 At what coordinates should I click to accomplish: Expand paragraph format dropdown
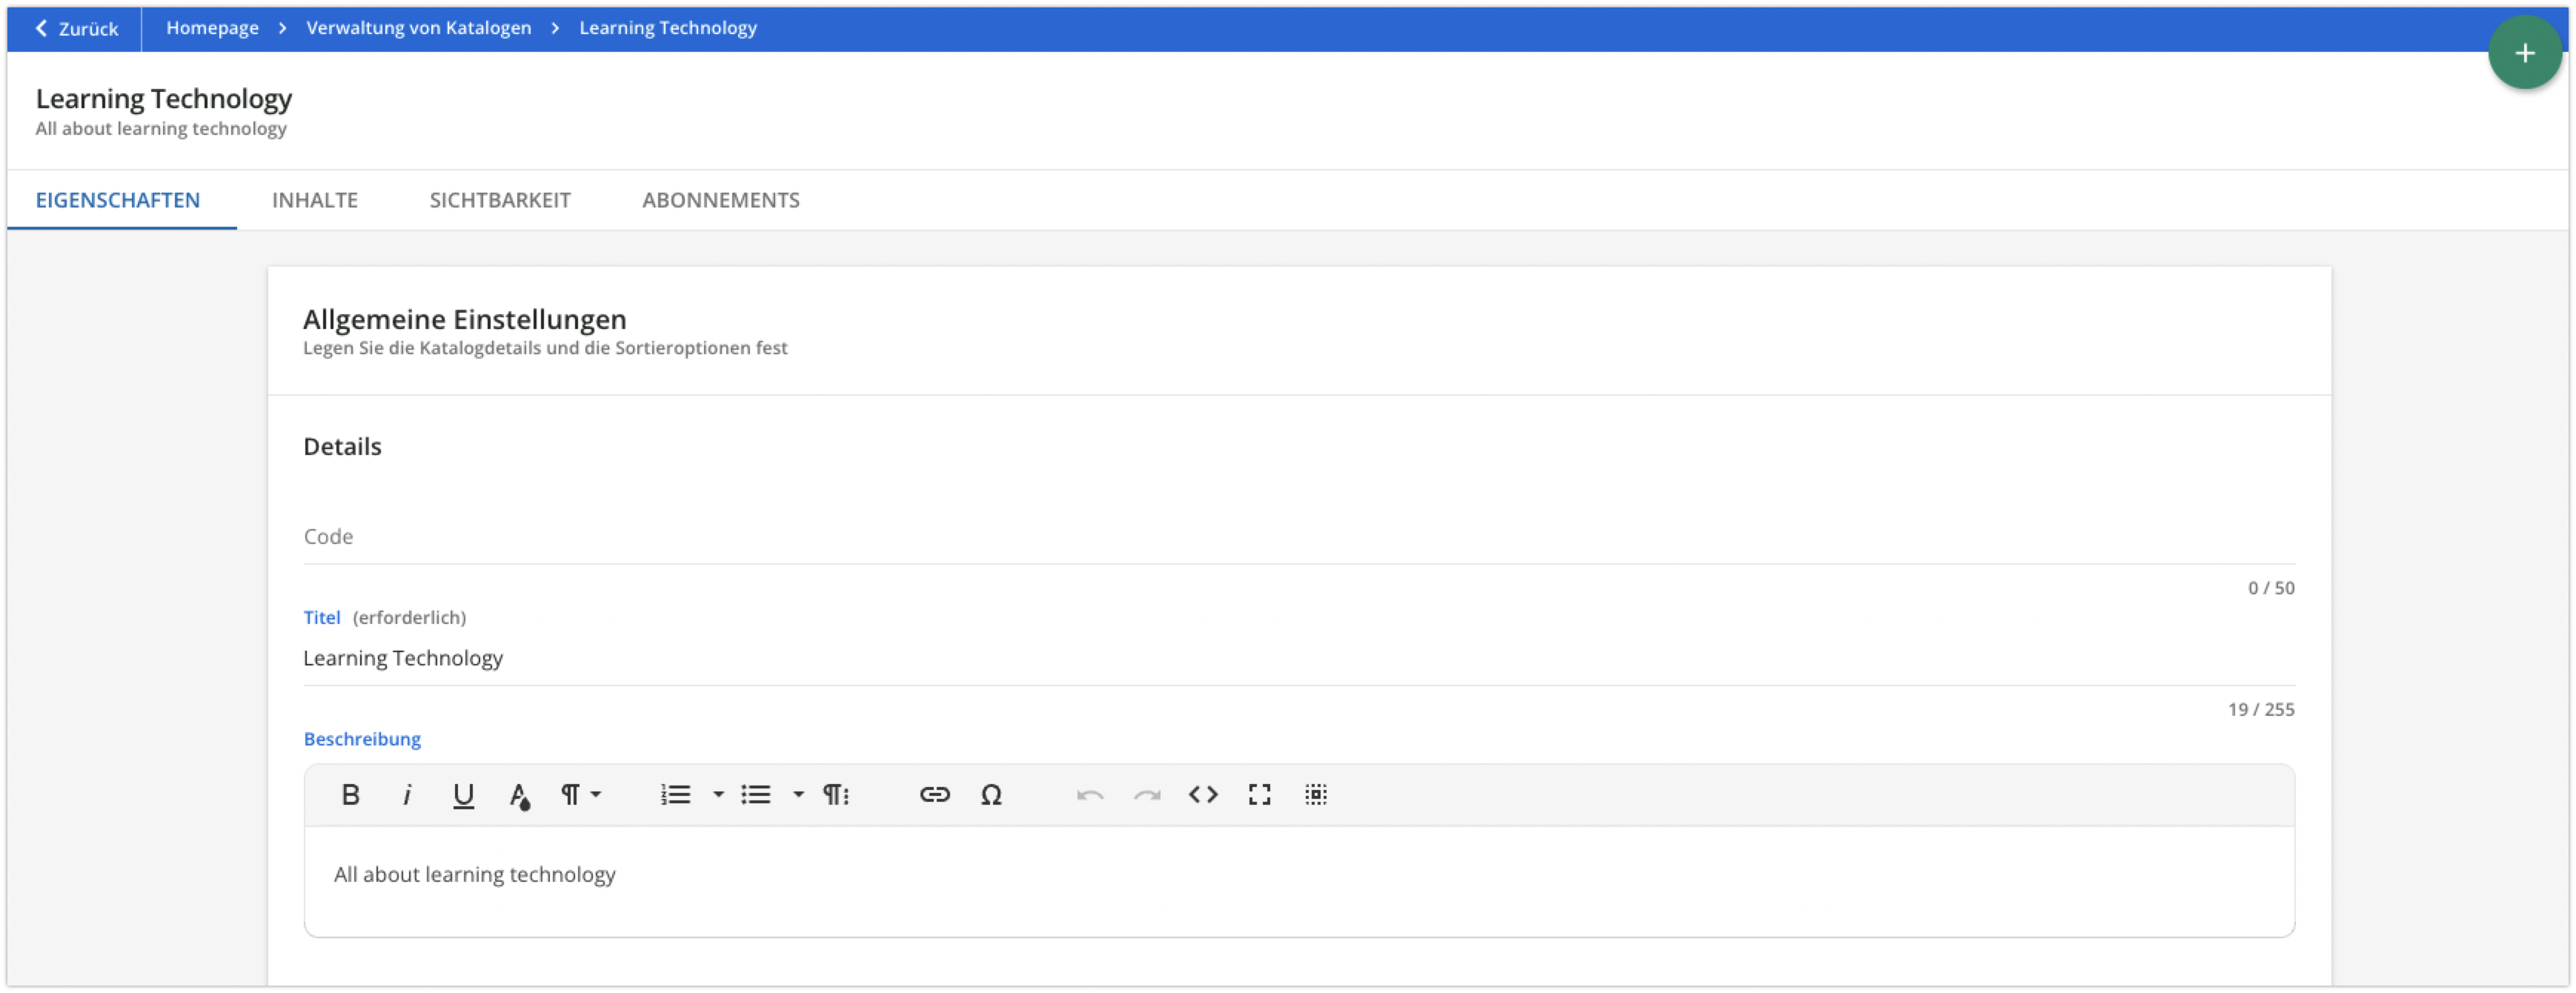click(x=581, y=795)
